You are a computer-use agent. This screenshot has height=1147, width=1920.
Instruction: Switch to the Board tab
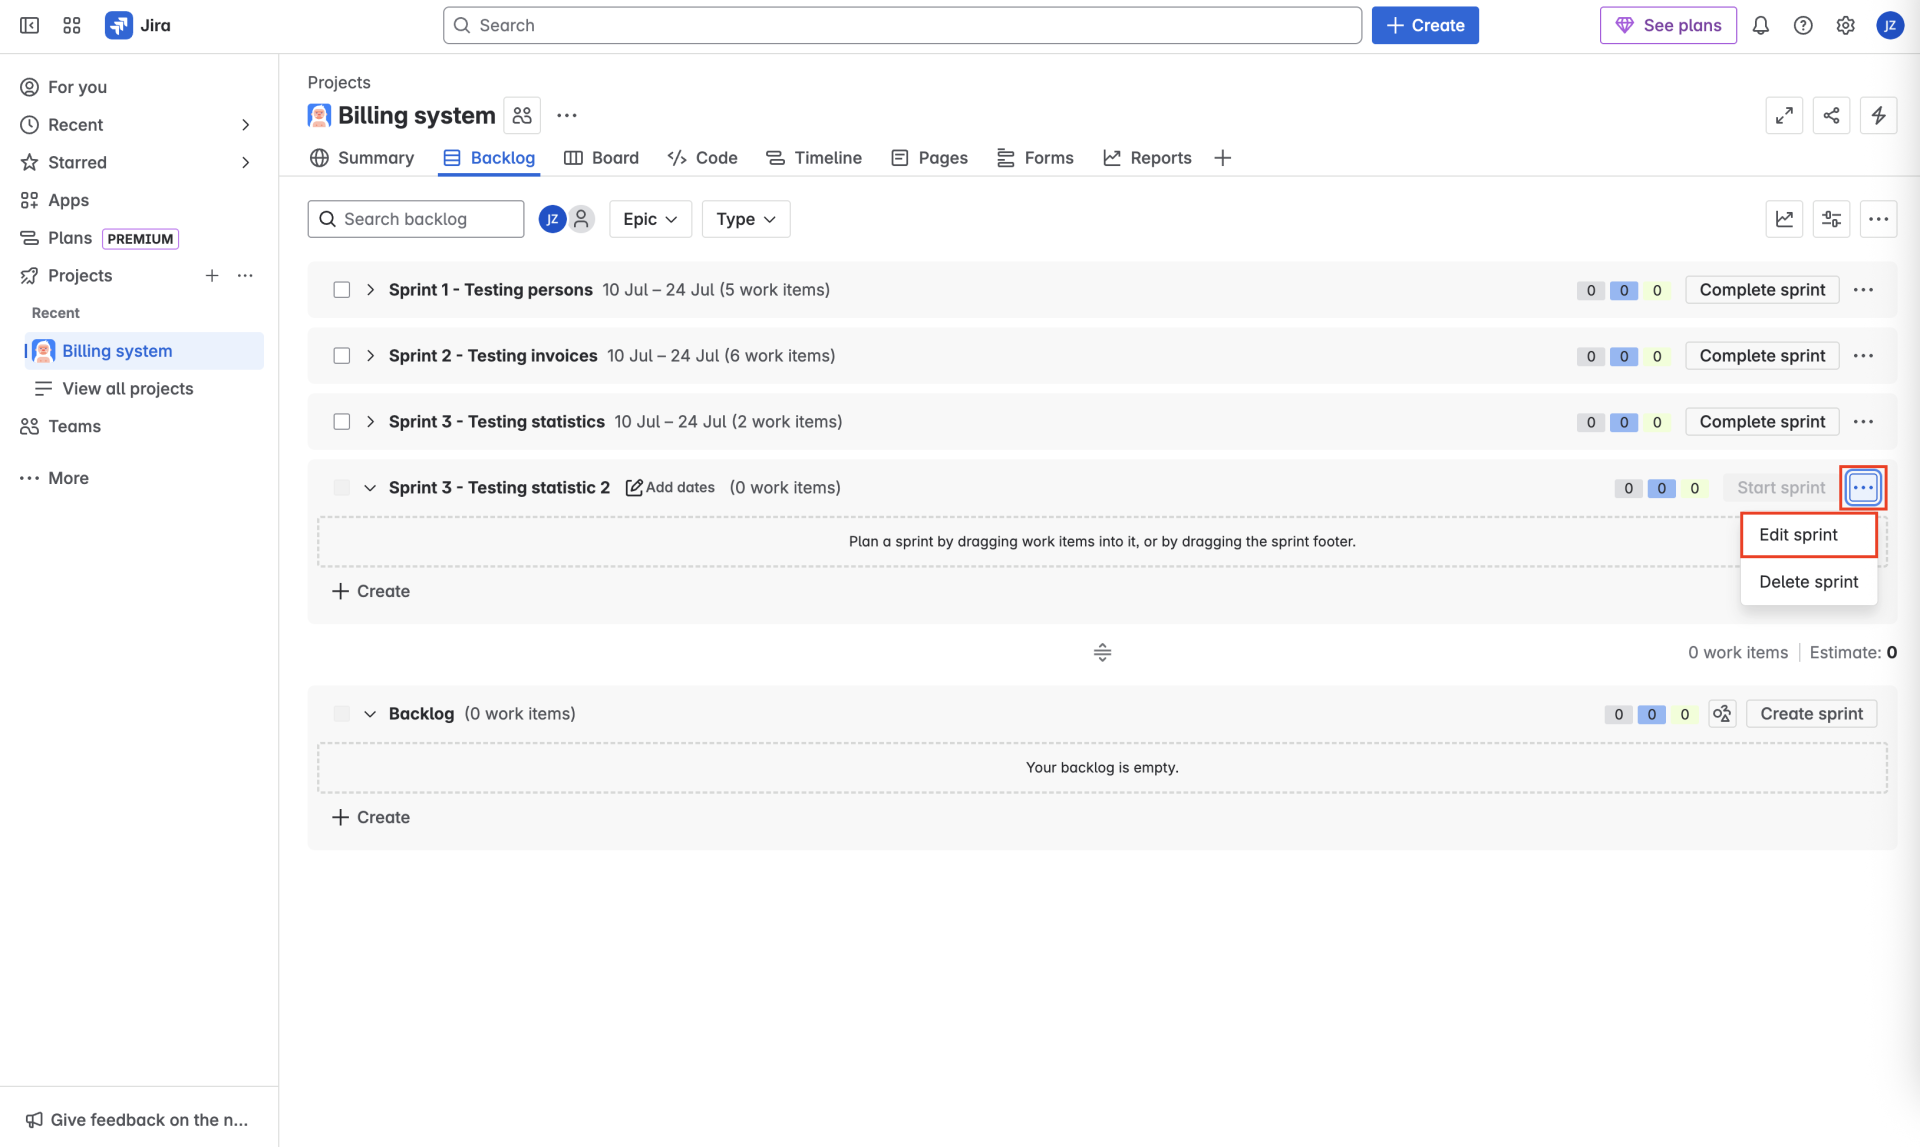pyautogui.click(x=601, y=158)
